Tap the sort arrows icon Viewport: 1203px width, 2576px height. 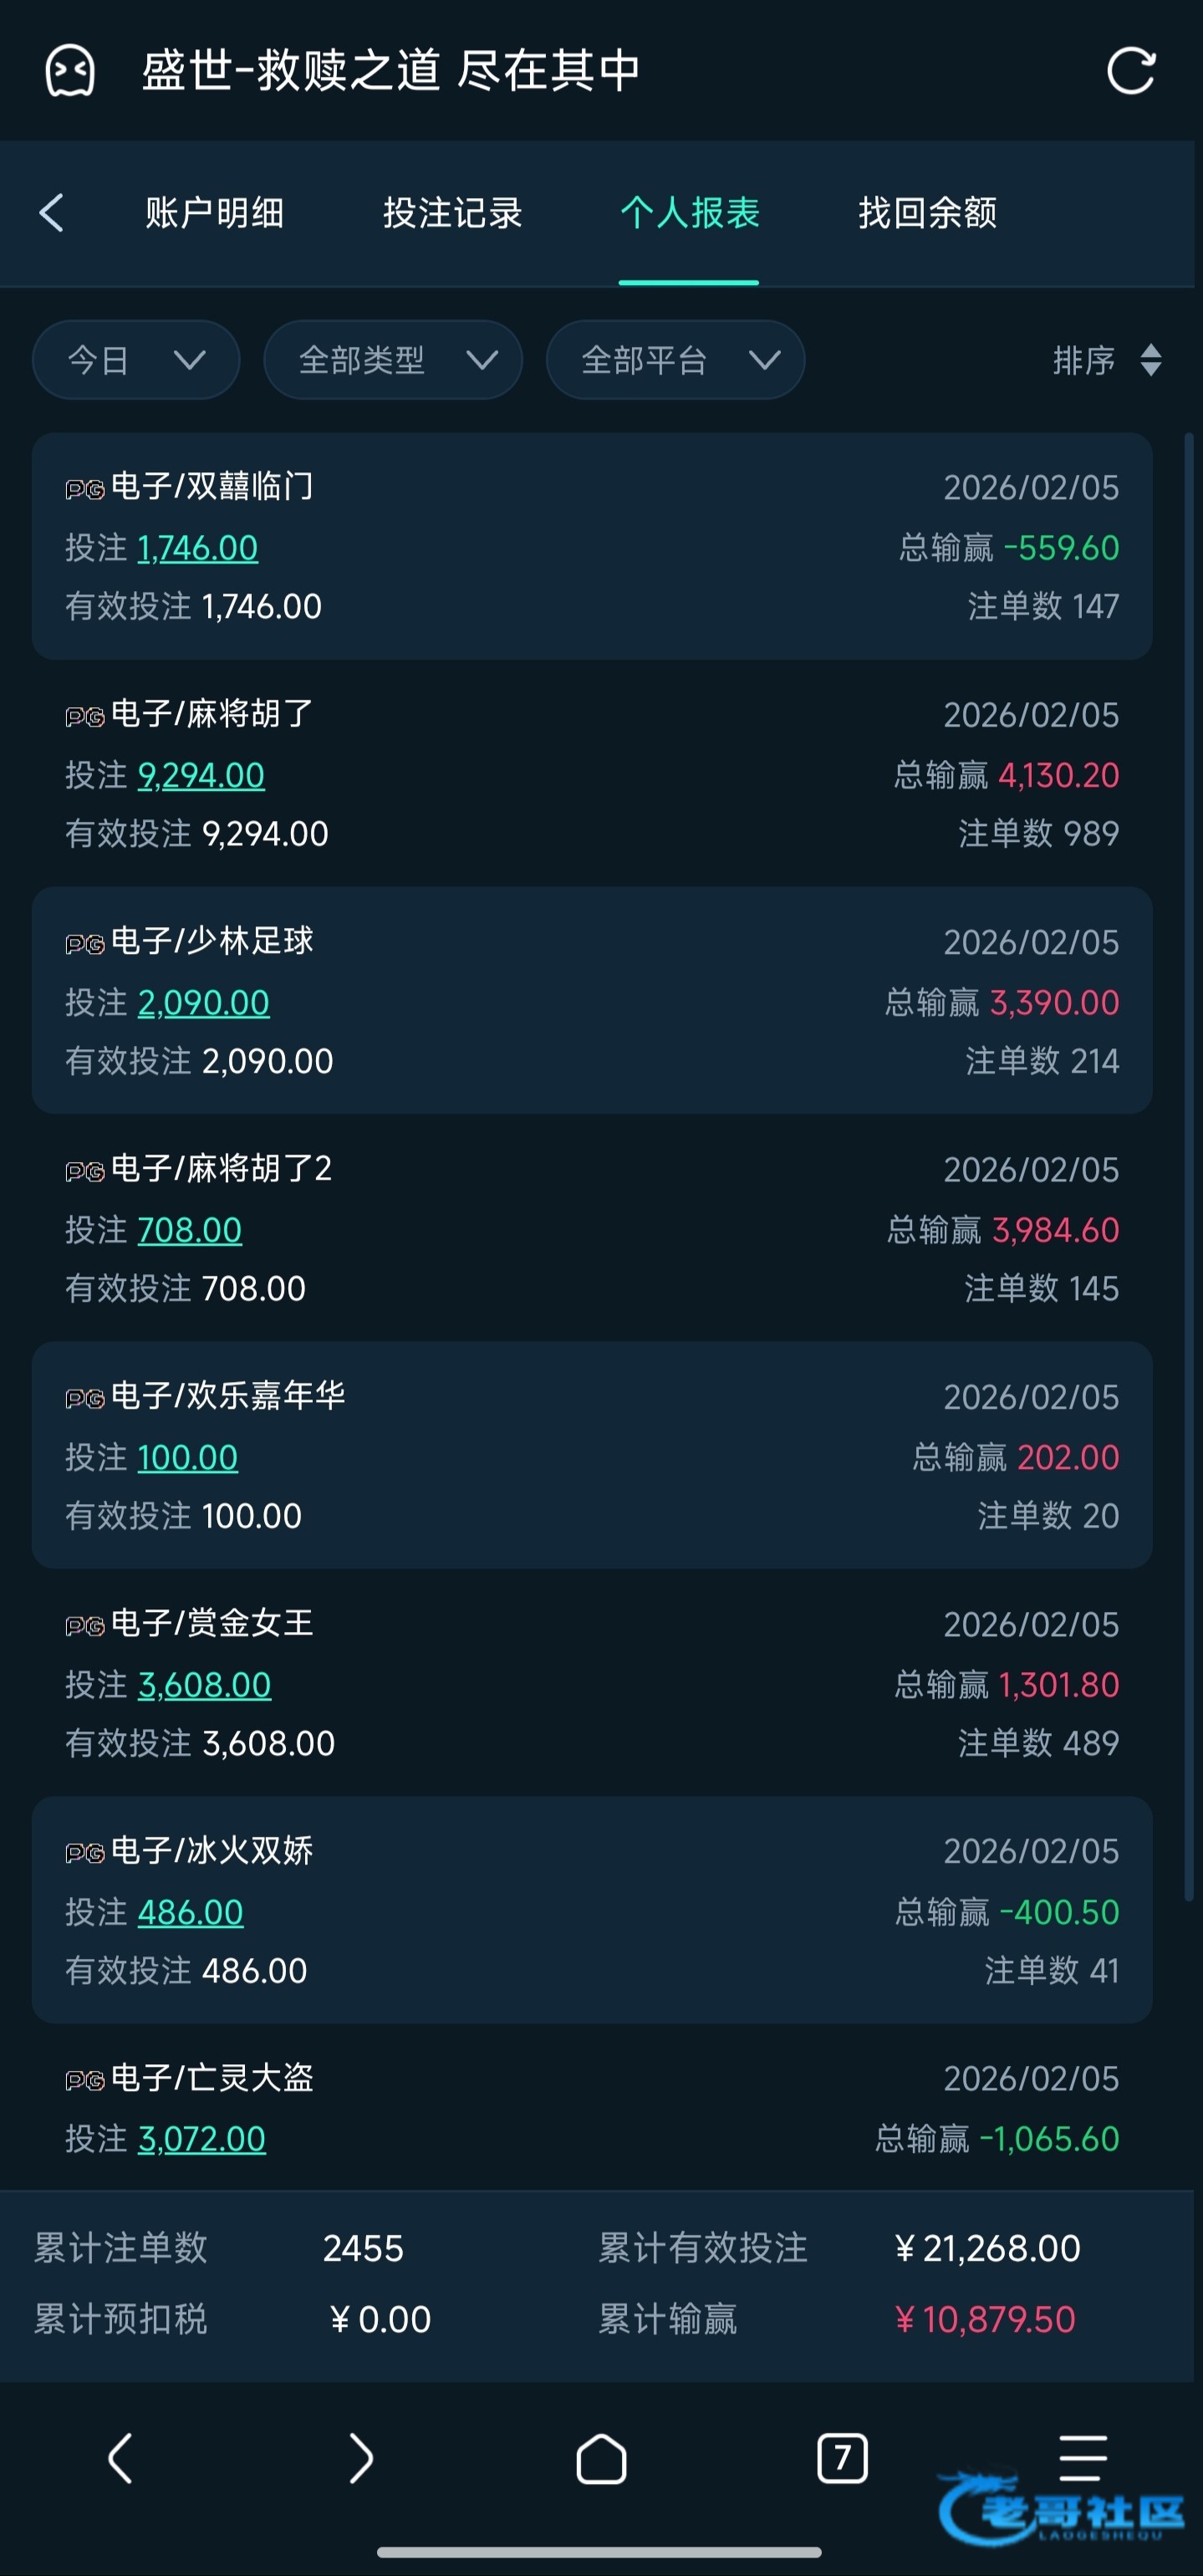pos(1150,360)
